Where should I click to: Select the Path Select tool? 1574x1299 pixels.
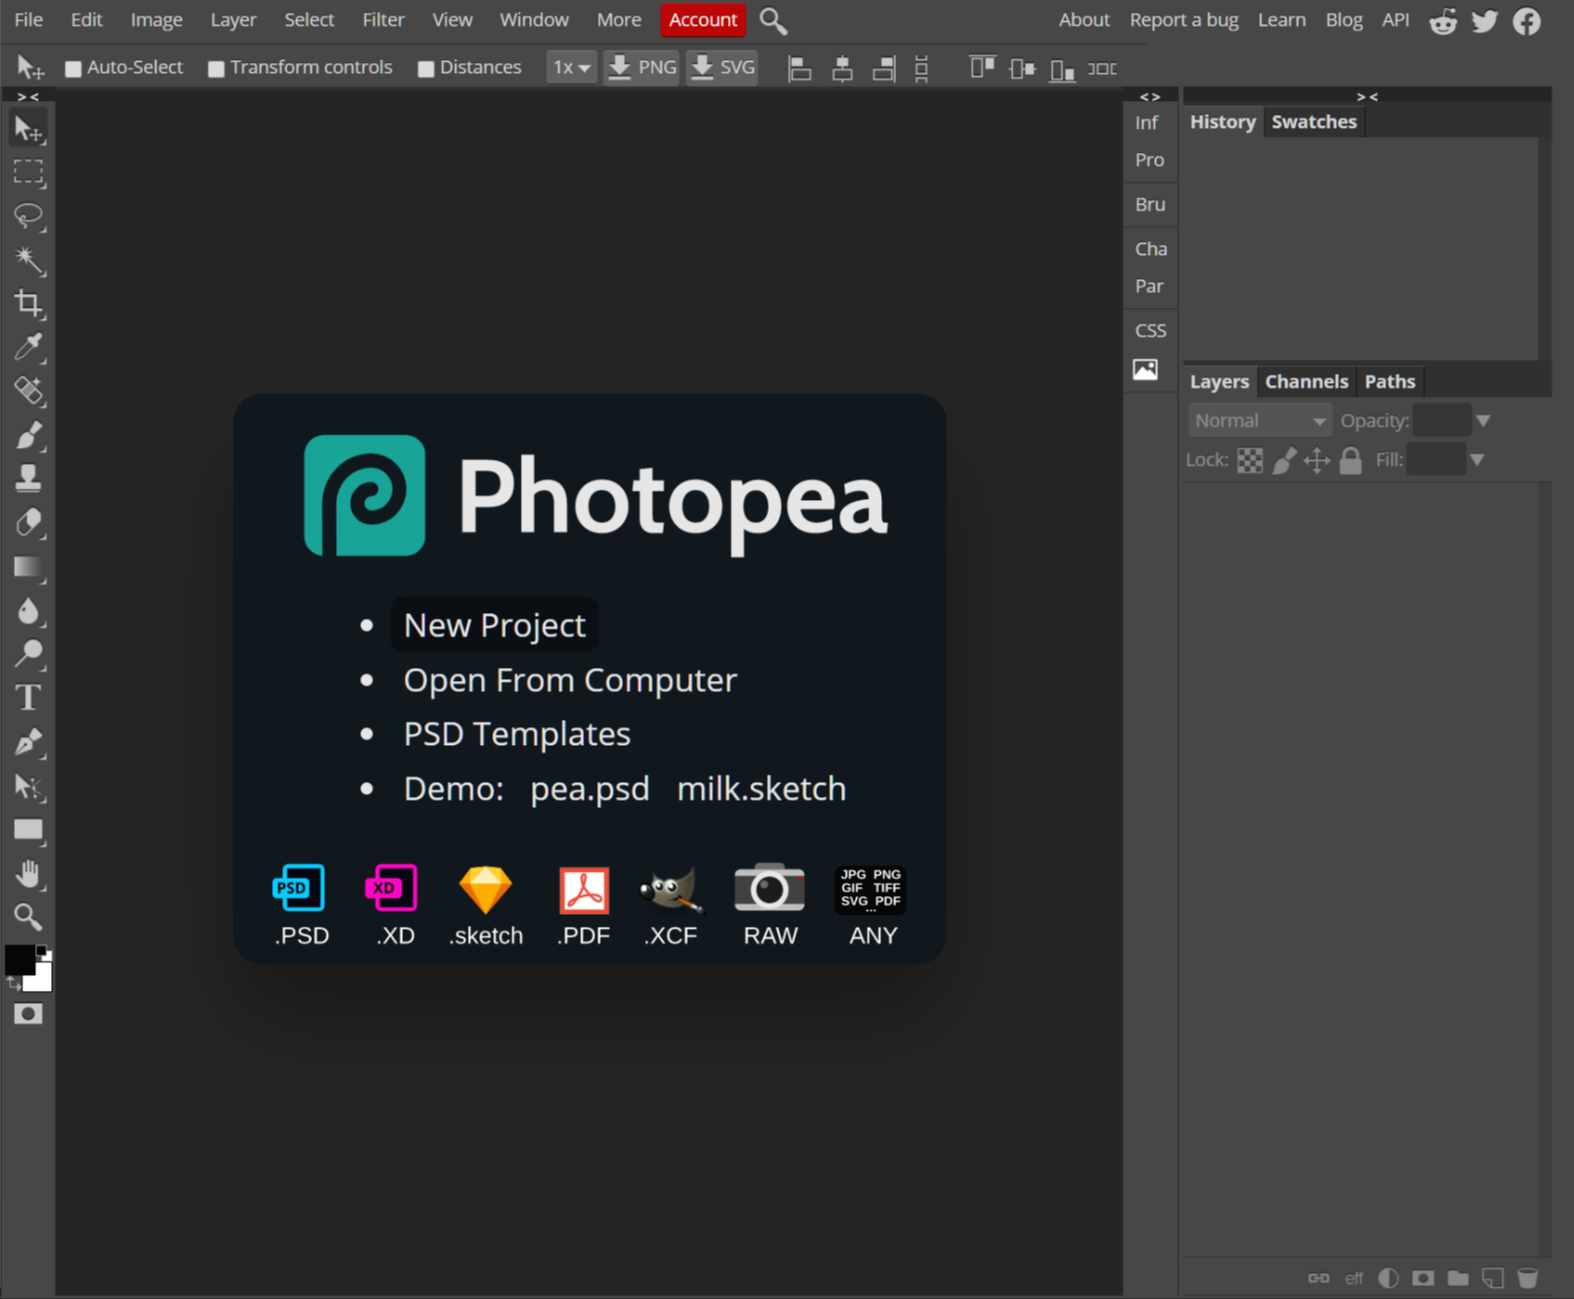(x=28, y=786)
